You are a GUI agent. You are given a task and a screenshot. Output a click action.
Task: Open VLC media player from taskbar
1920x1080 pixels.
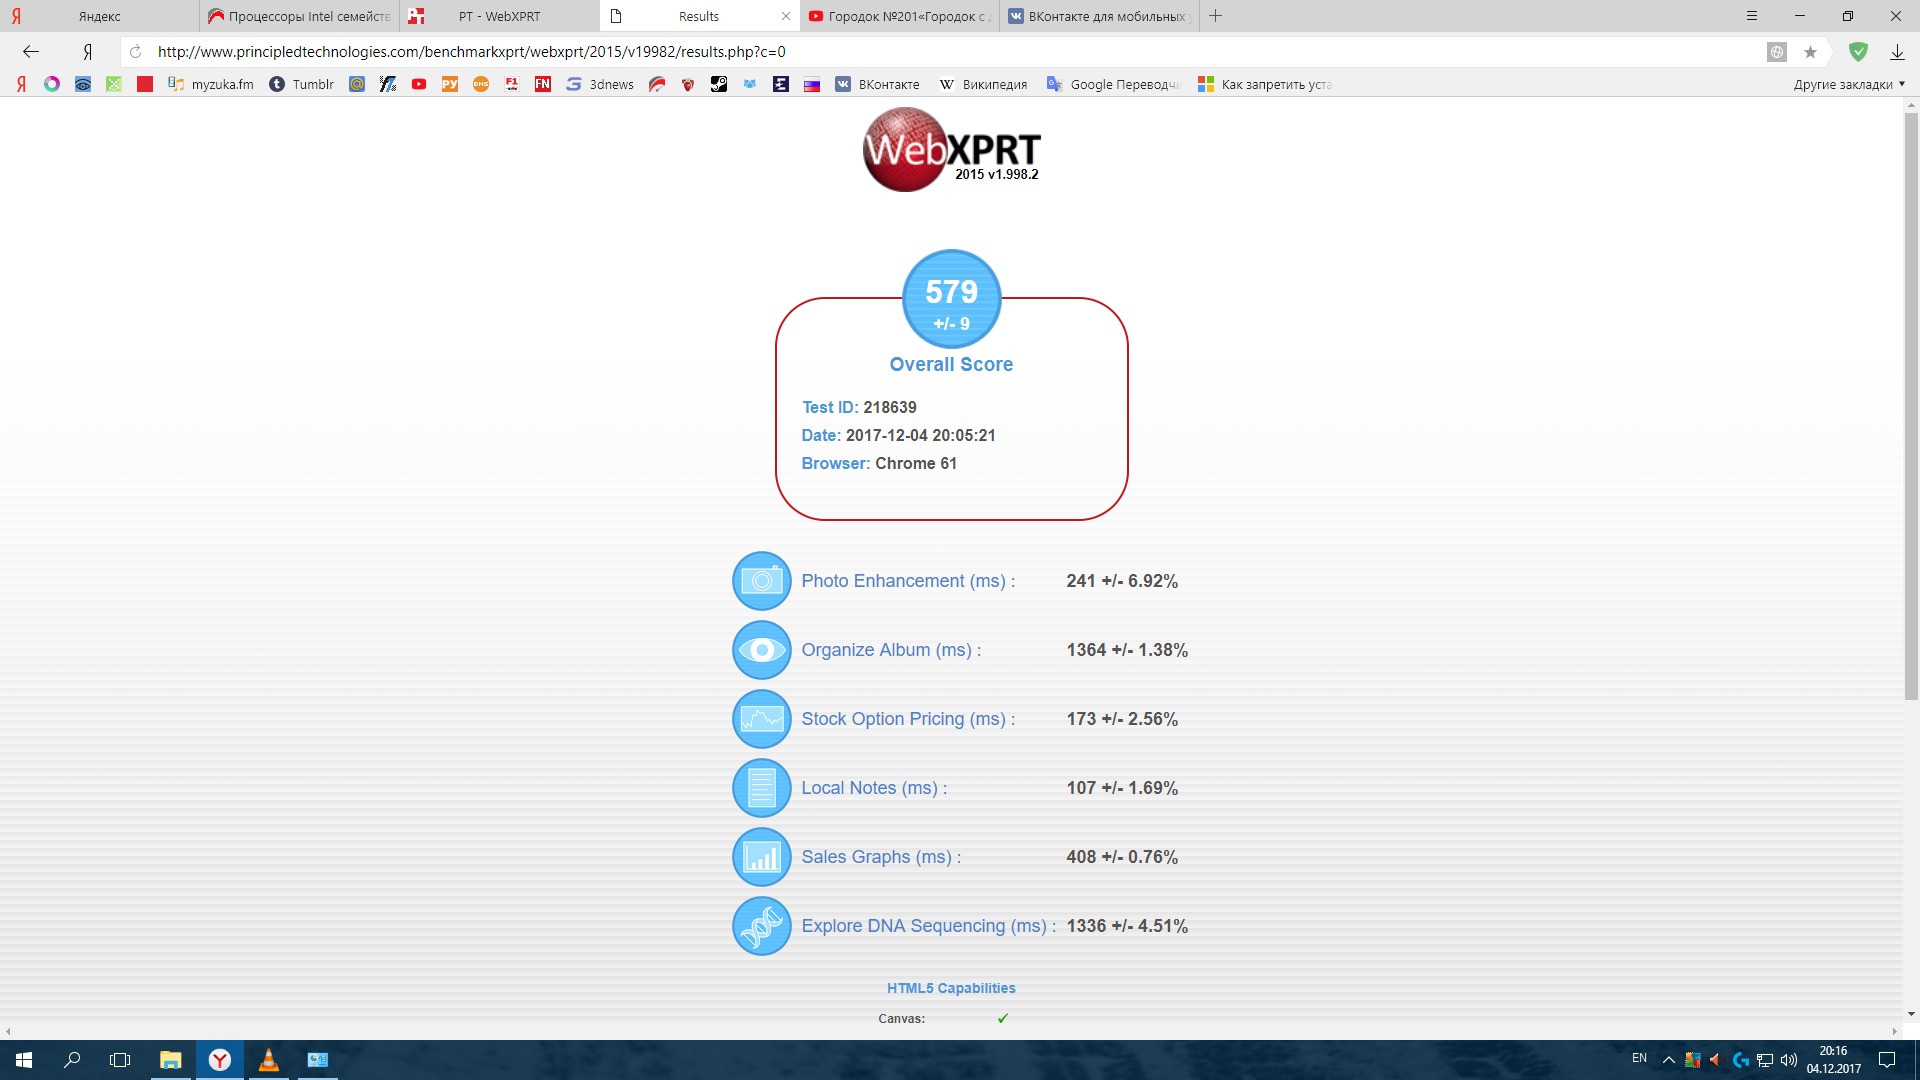pyautogui.click(x=268, y=1060)
